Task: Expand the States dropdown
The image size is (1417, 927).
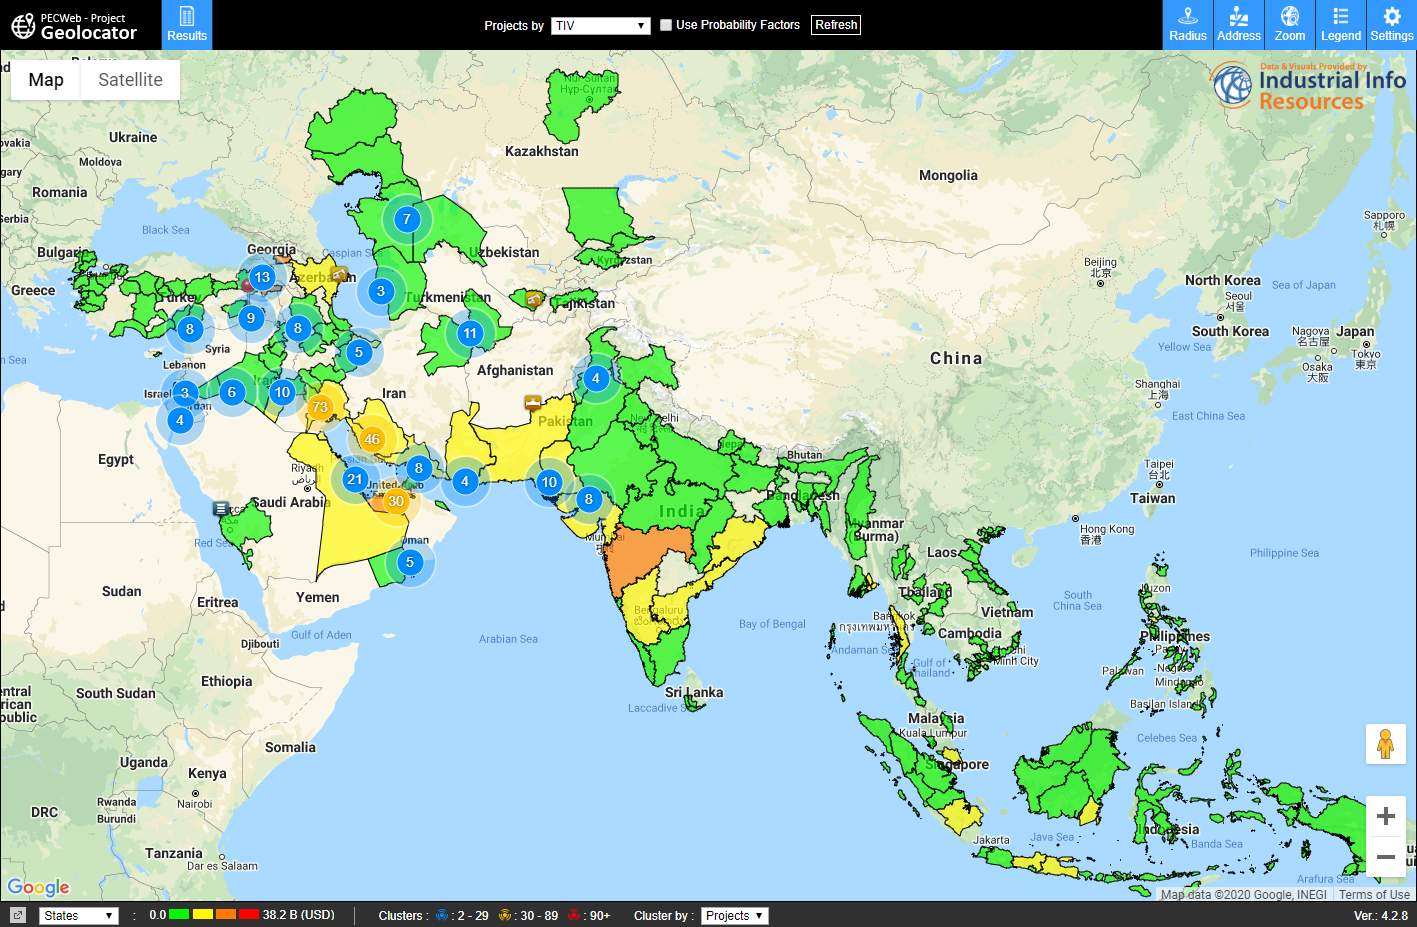Action: pyautogui.click(x=79, y=915)
